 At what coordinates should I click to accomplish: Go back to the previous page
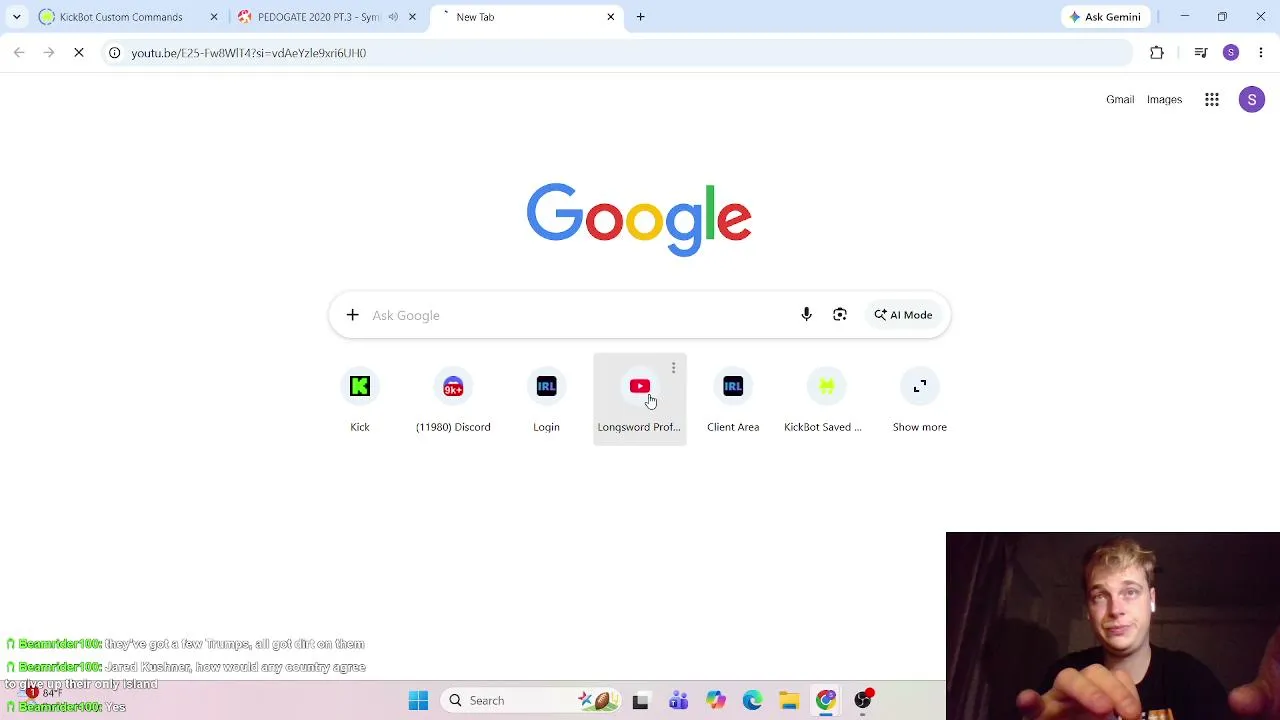click(x=19, y=53)
